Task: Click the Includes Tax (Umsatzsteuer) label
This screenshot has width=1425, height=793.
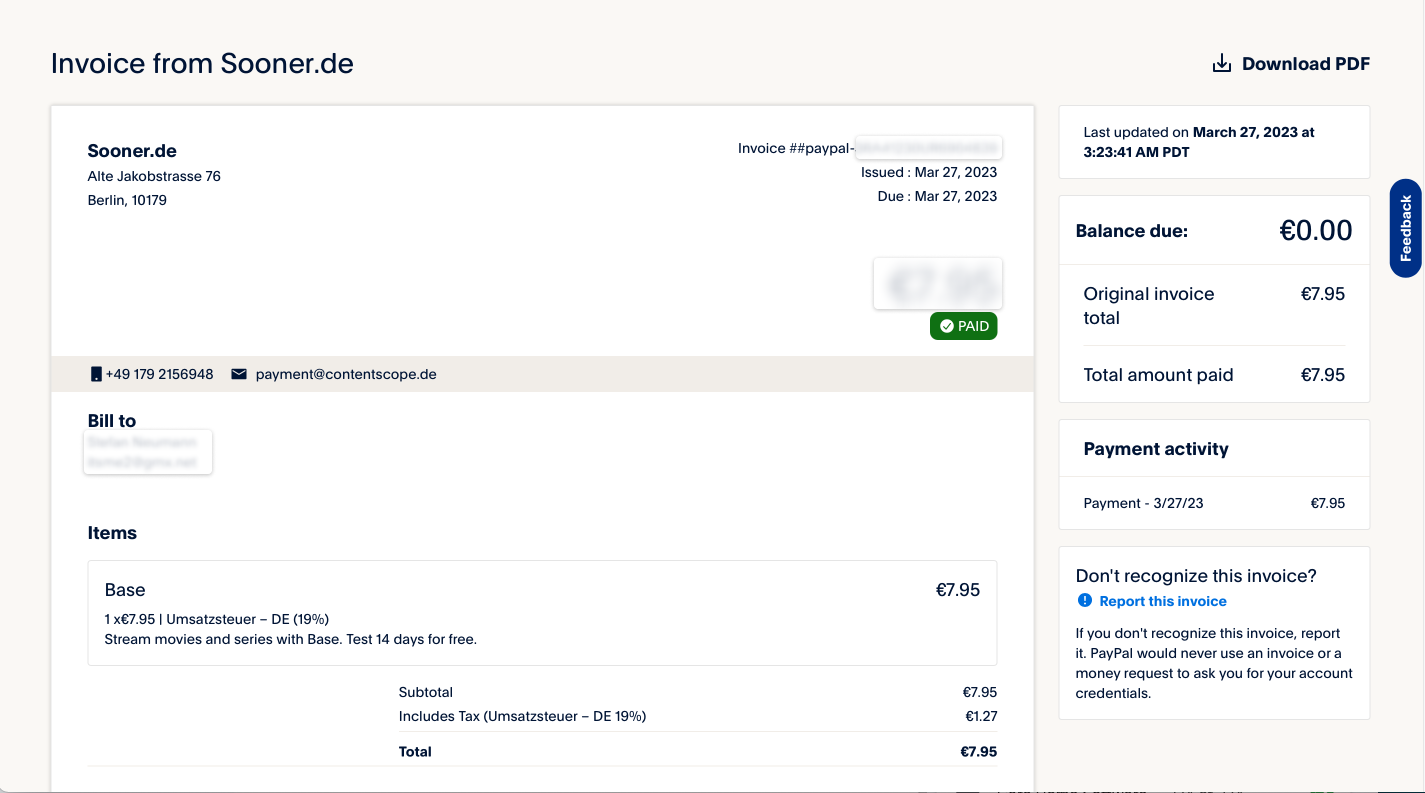Action: click(523, 716)
